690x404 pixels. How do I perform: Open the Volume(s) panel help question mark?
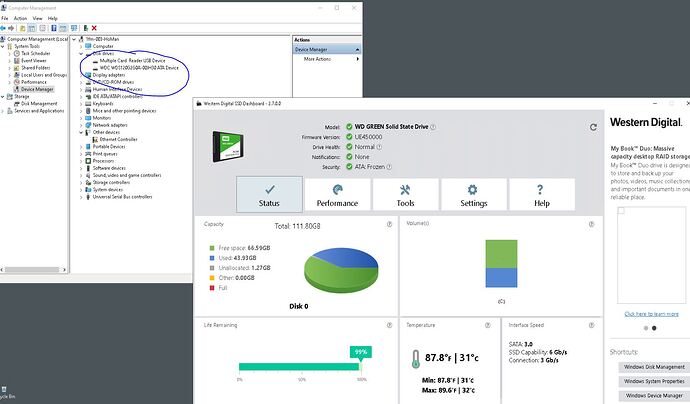(591, 224)
